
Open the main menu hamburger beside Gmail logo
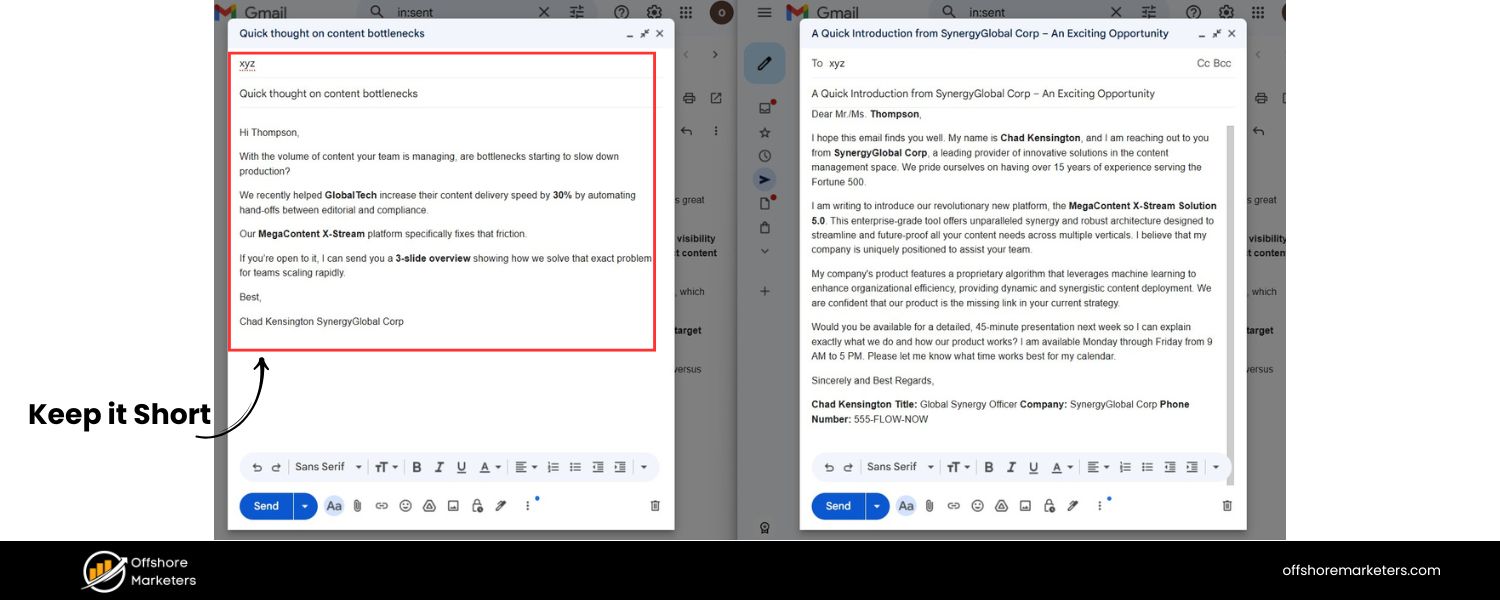point(765,12)
